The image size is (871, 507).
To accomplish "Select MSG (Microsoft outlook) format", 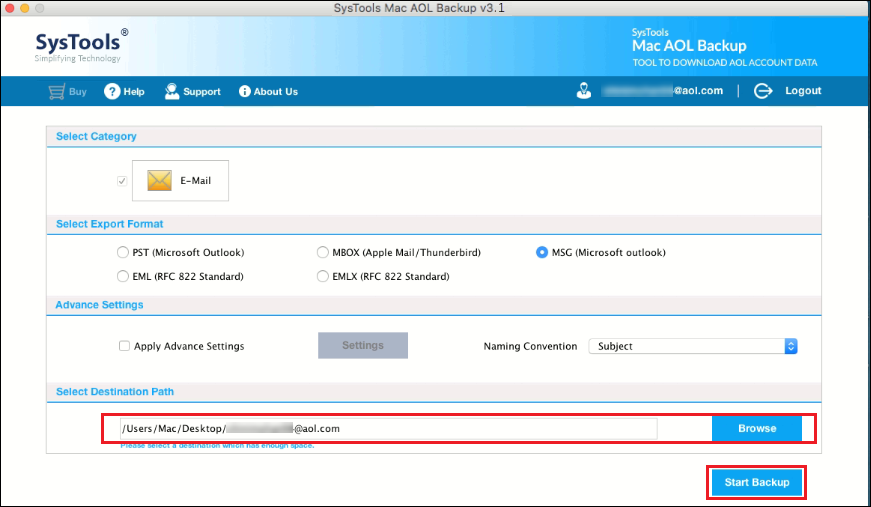I will [542, 252].
